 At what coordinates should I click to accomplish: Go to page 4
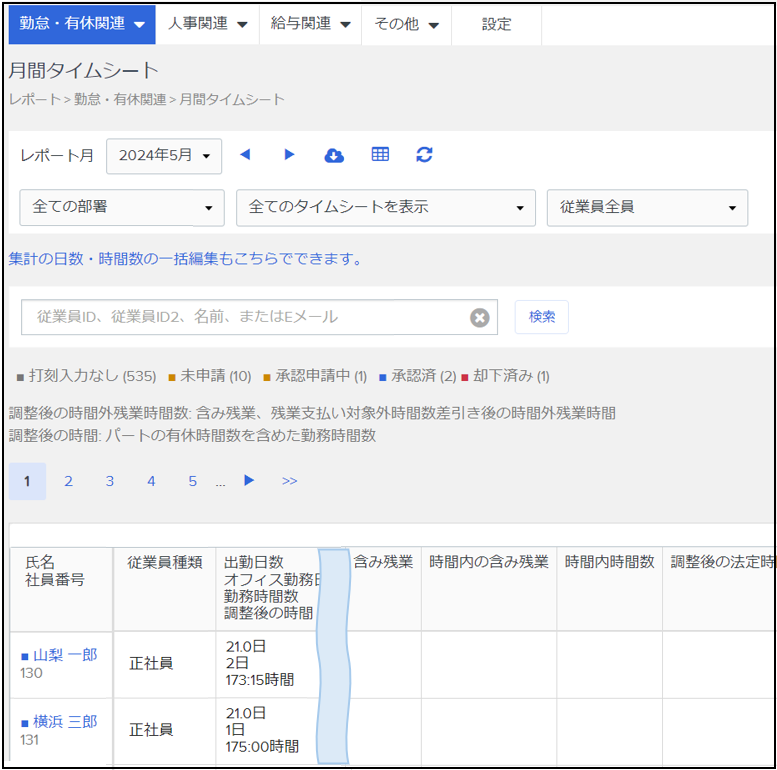pyautogui.click(x=151, y=481)
